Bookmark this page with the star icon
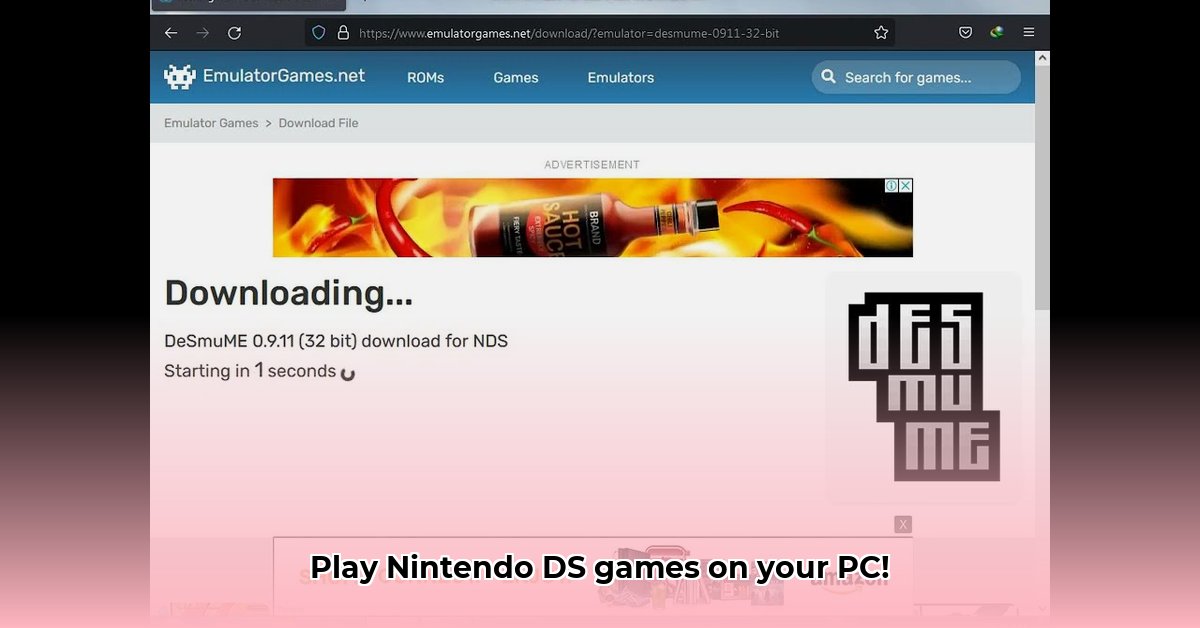Image resolution: width=1200 pixels, height=628 pixels. click(x=881, y=32)
